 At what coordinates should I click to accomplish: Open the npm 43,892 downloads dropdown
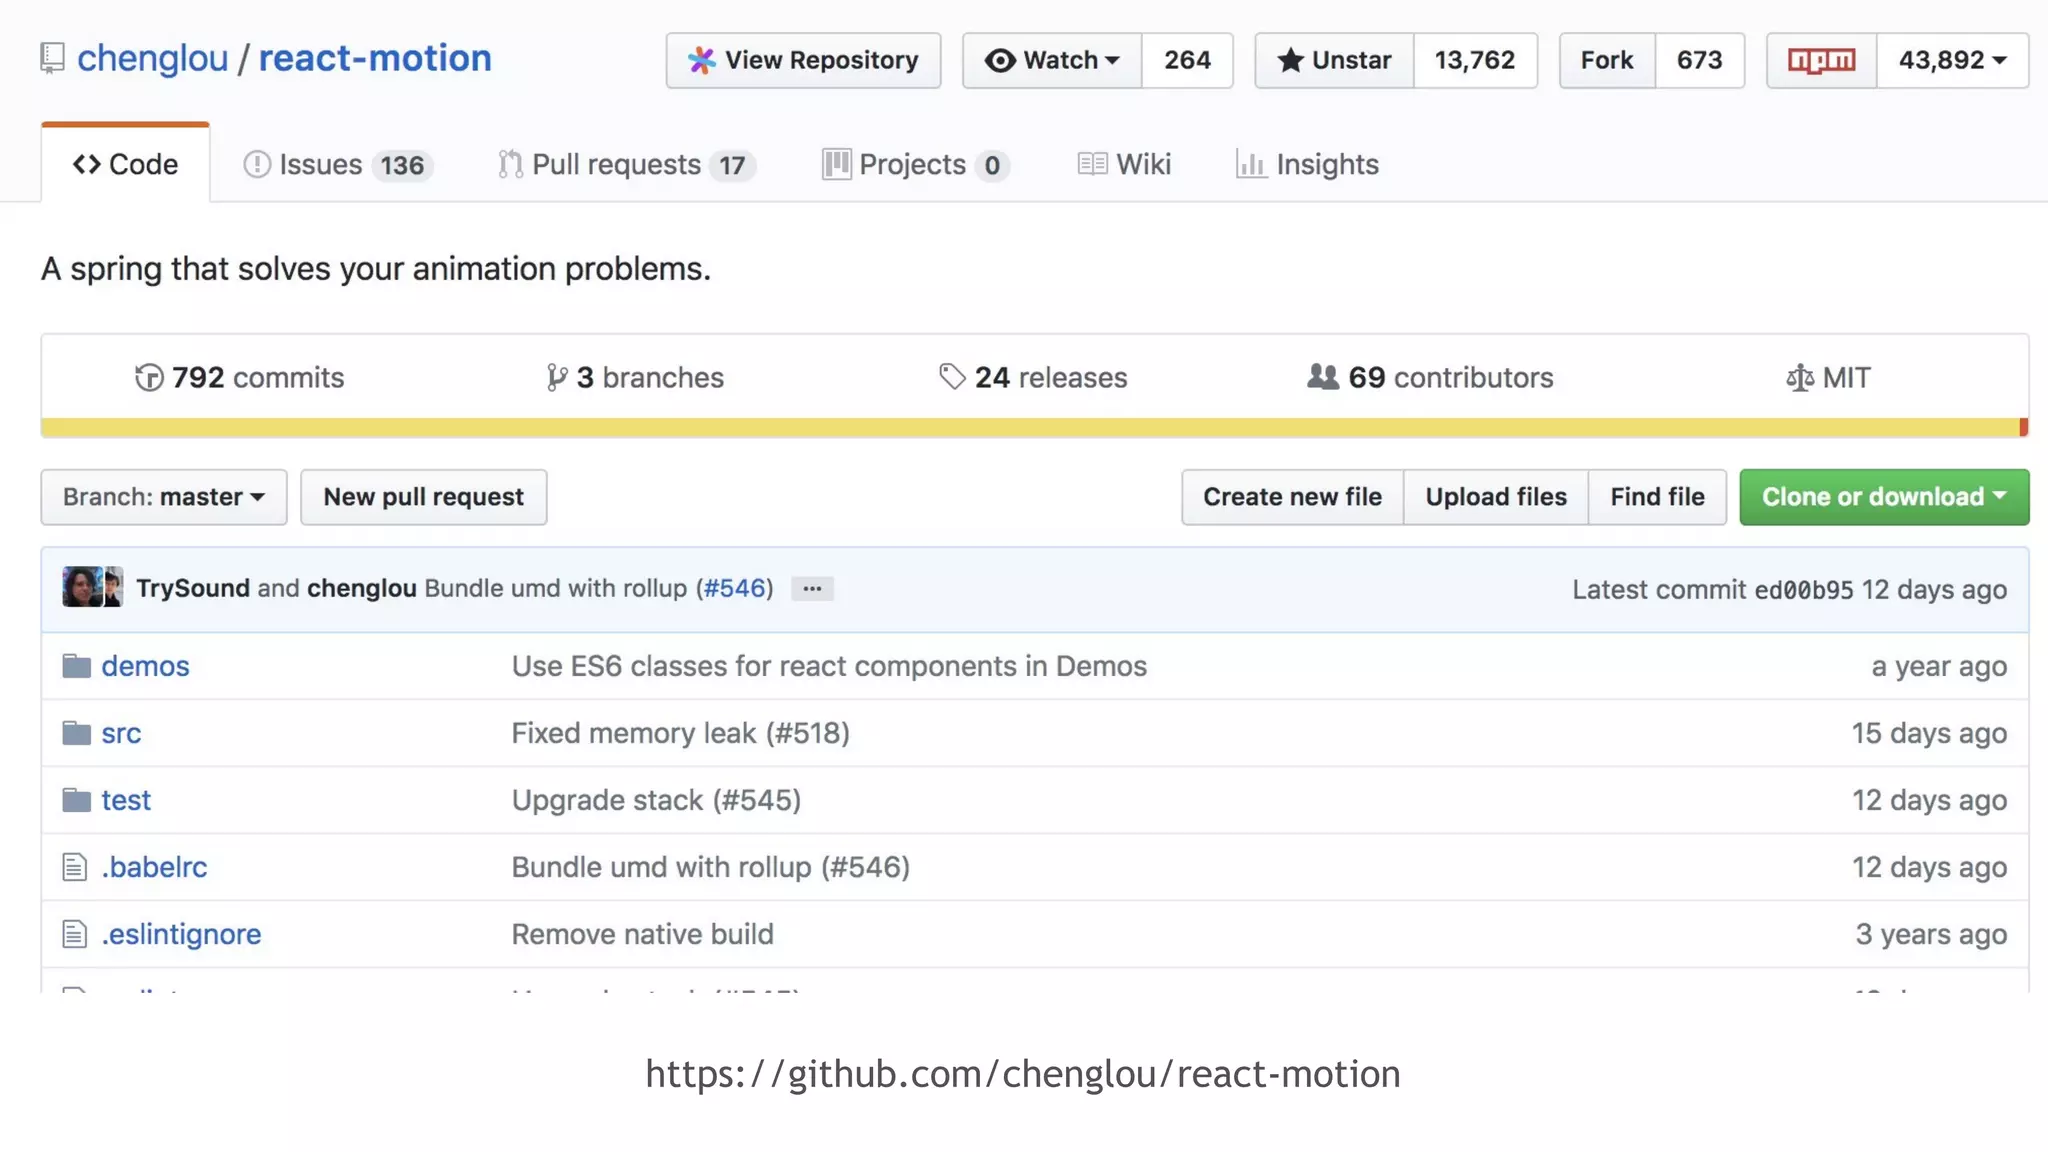coord(1952,60)
